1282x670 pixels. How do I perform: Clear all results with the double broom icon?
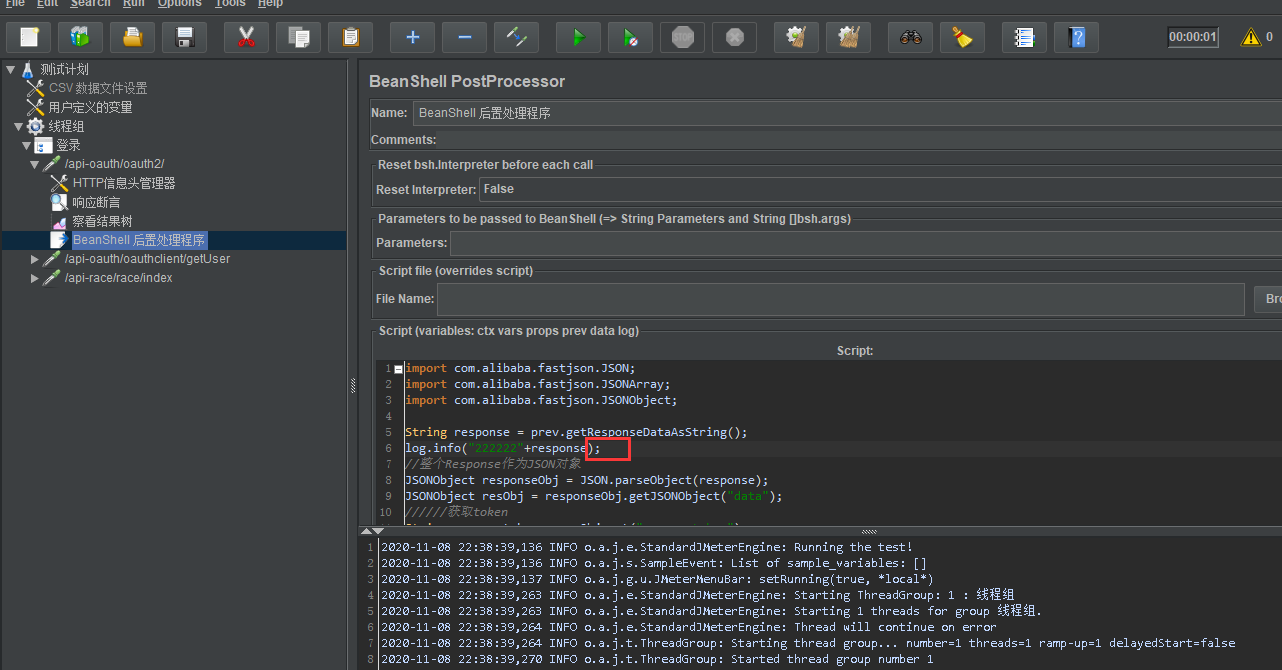click(x=848, y=38)
